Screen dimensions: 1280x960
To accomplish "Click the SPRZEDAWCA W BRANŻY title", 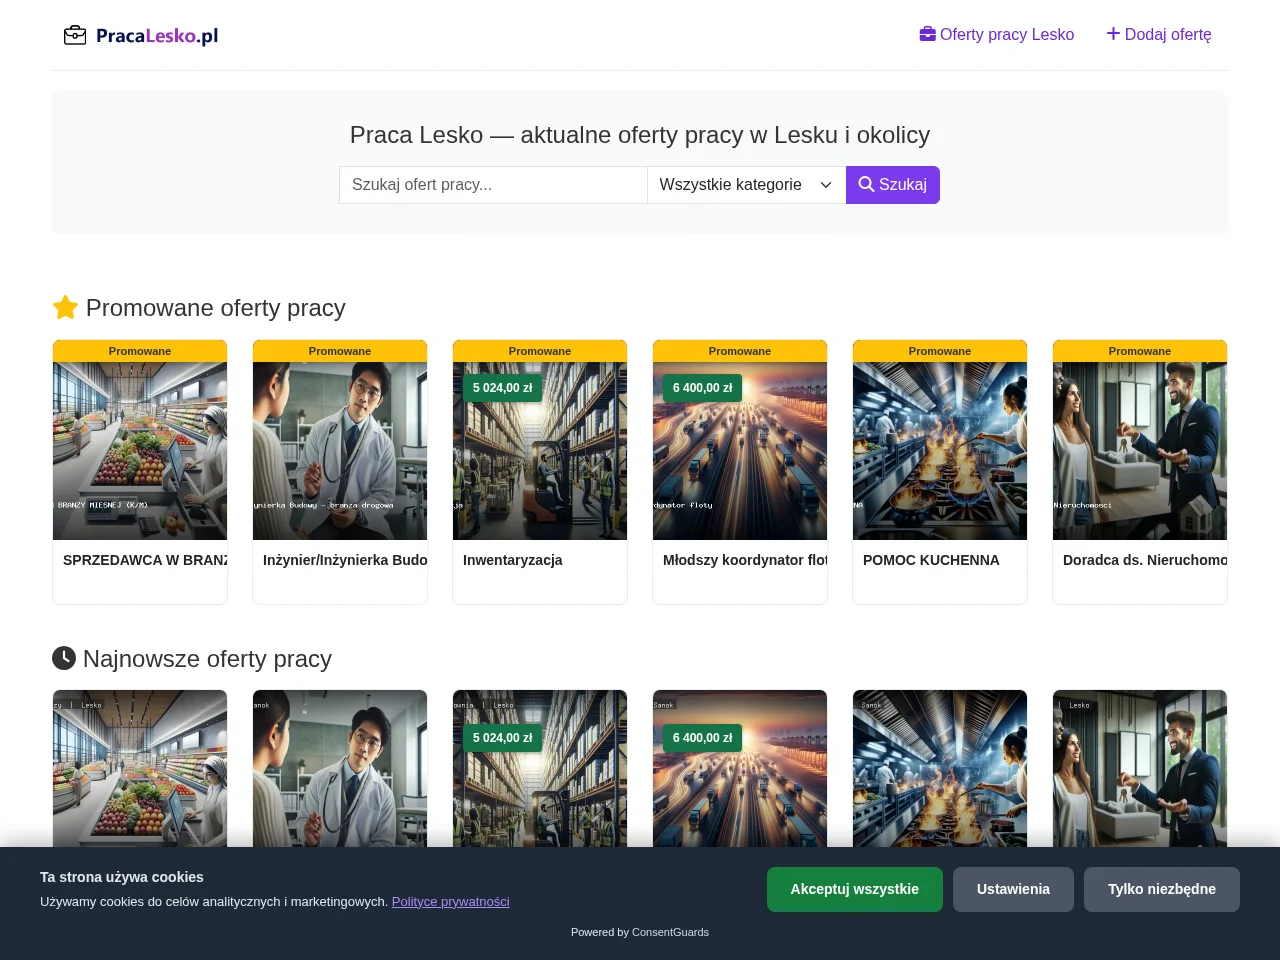I will (145, 560).
